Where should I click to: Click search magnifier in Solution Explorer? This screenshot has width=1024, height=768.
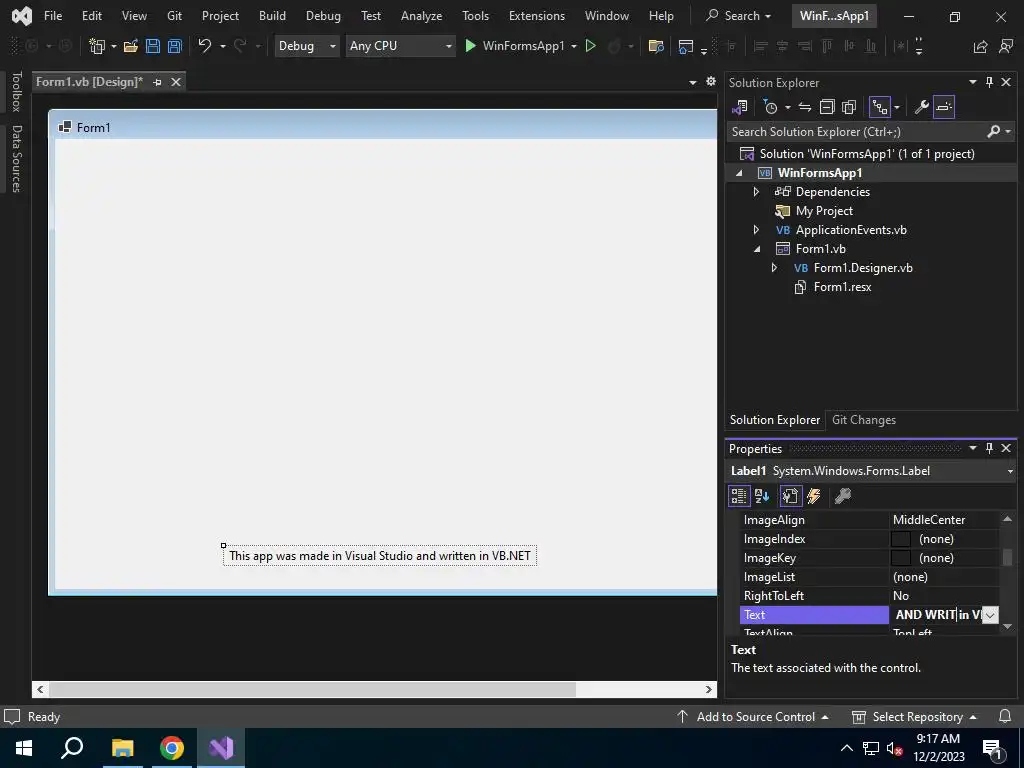993,131
